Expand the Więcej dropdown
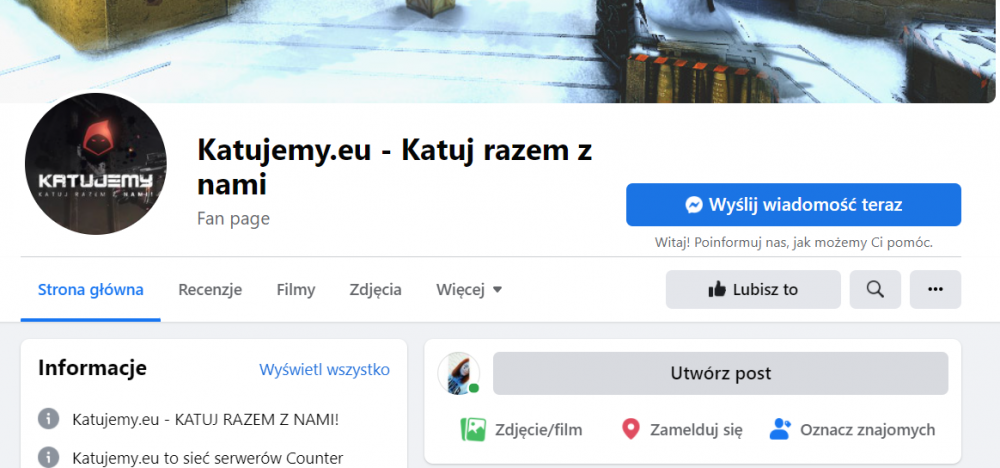The width and height of the screenshot is (1000, 468). pos(469,290)
